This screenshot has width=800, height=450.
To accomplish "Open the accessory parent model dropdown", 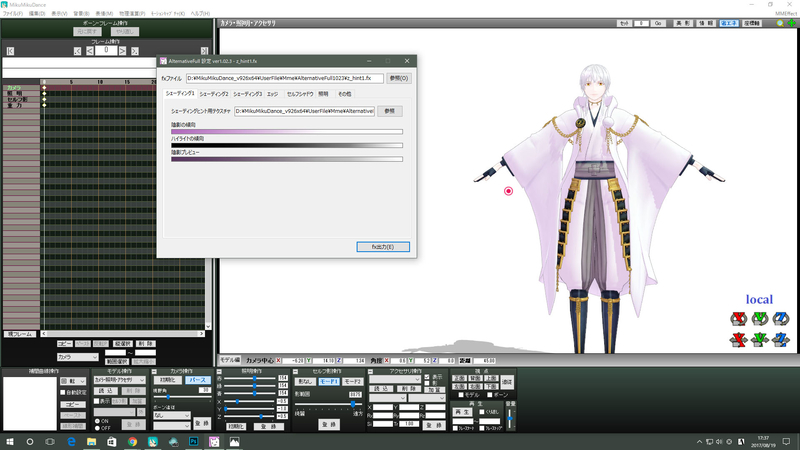I will (x=388, y=397).
